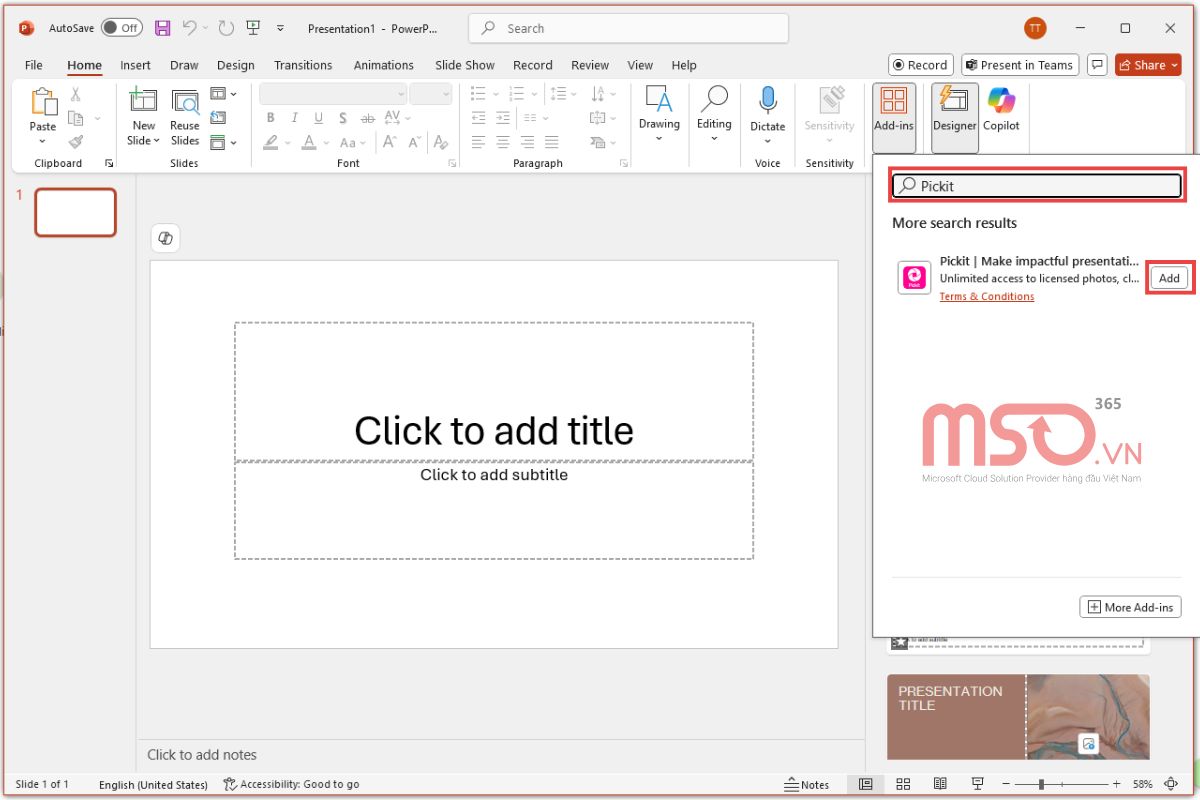Click Decrease Font Size icon
The image size is (1200, 800).
(415, 142)
